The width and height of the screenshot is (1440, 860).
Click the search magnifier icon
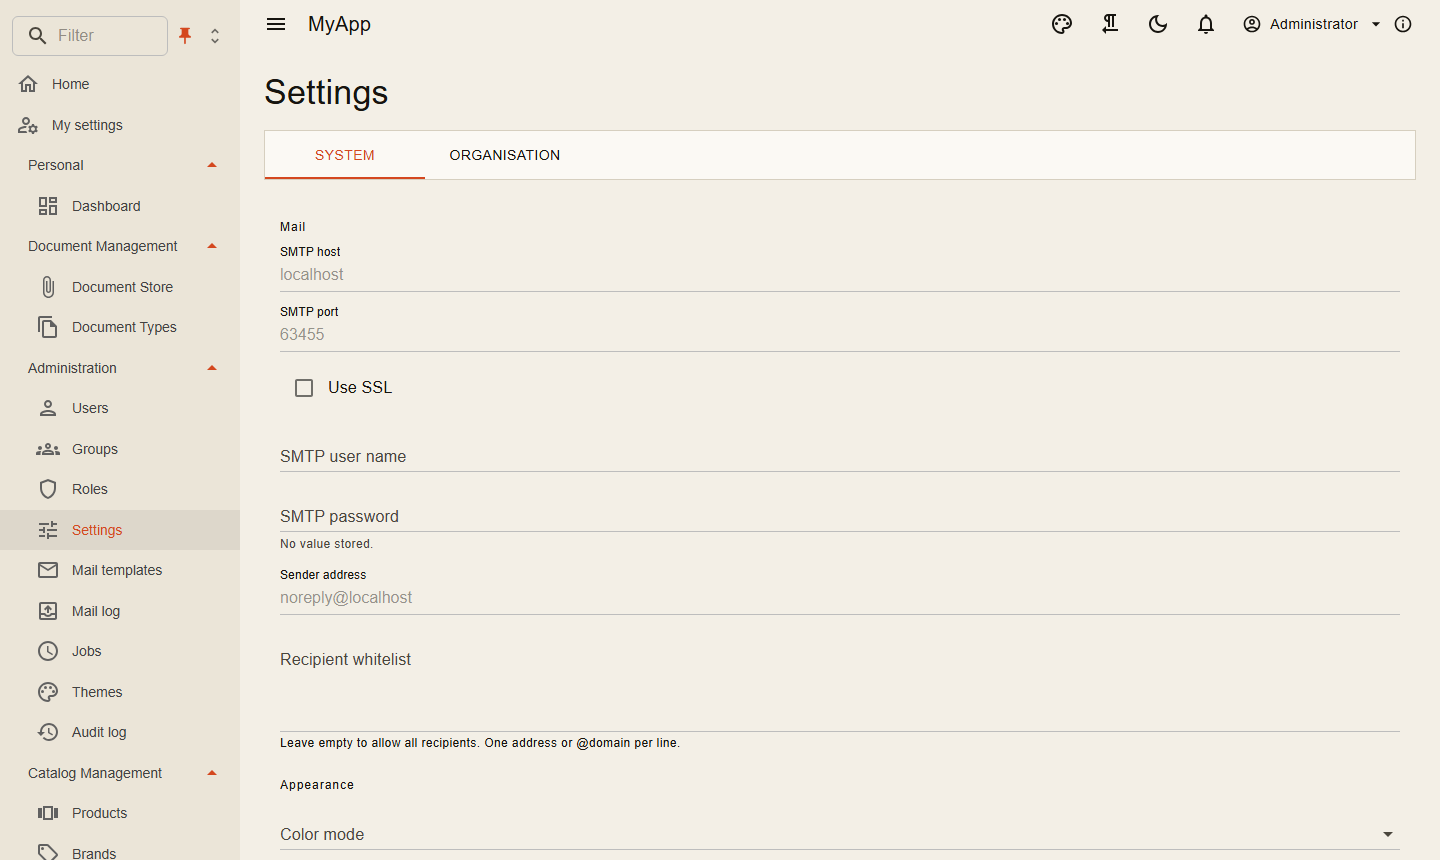[x=37, y=36]
